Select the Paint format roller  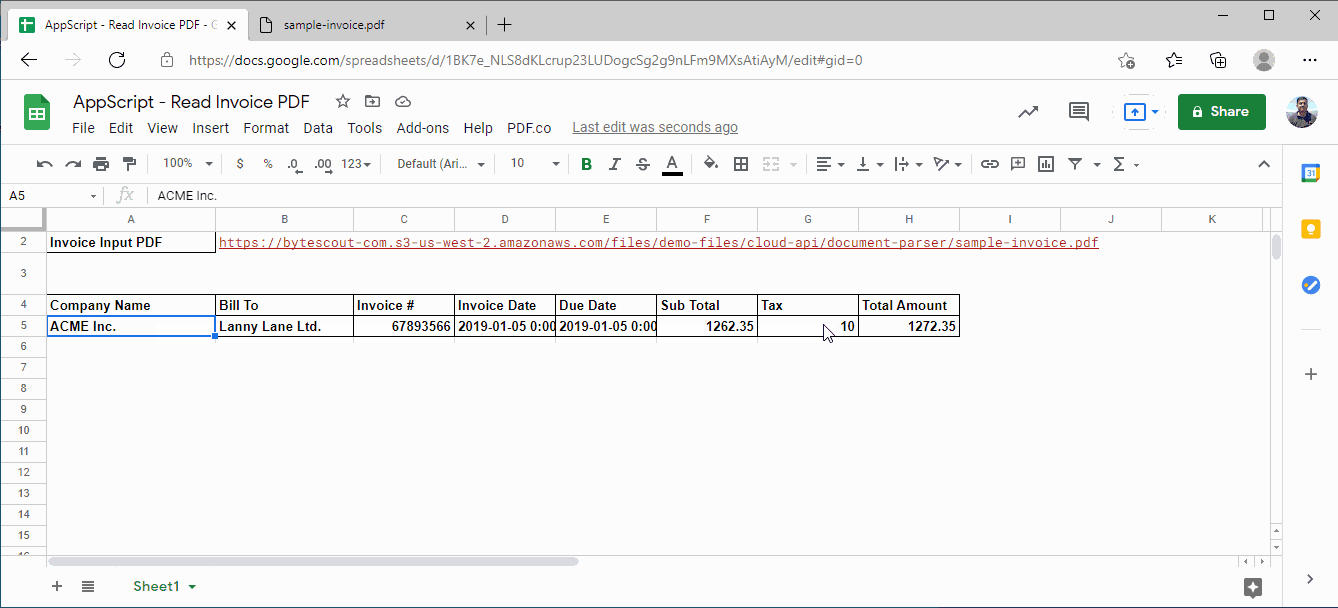point(129,164)
